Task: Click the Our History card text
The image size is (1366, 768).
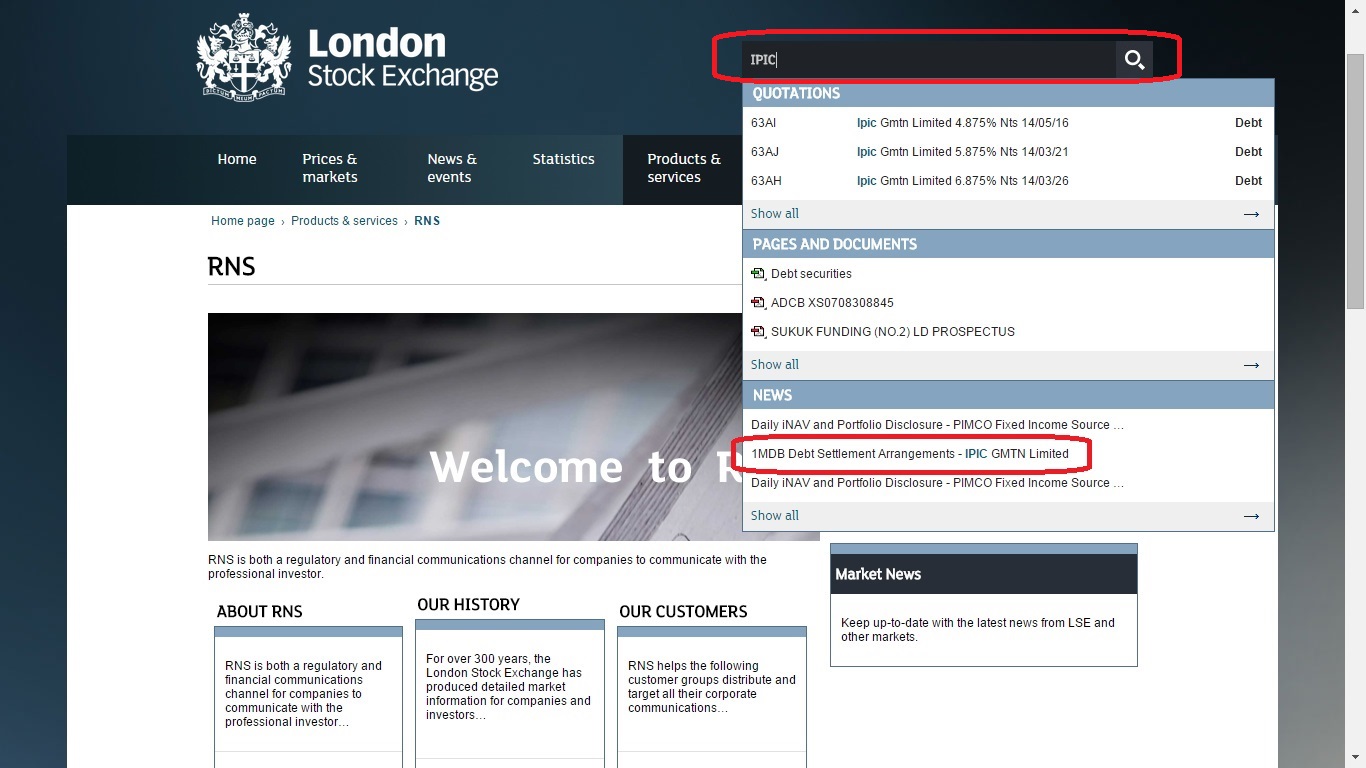Action: point(508,687)
